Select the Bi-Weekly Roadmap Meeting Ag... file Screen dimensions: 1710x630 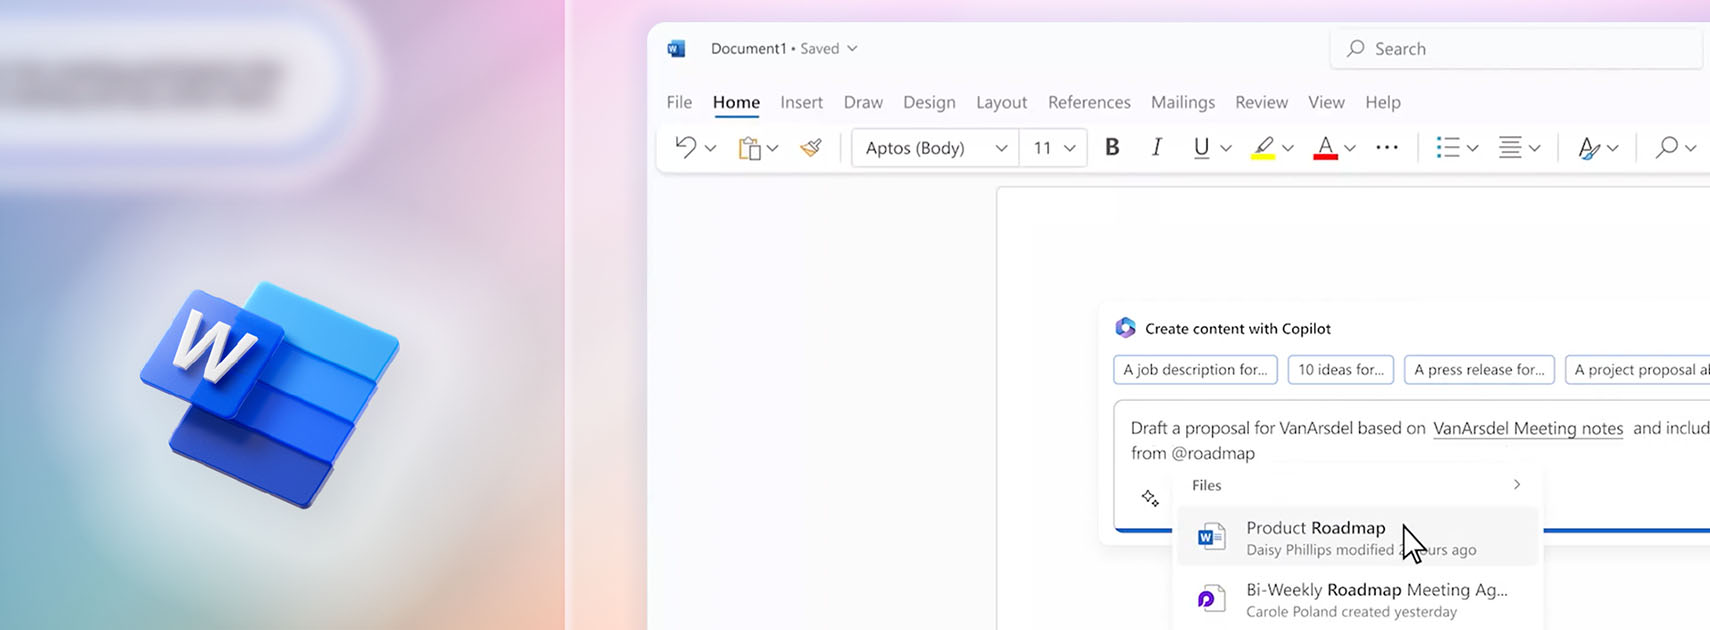pos(1357,599)
